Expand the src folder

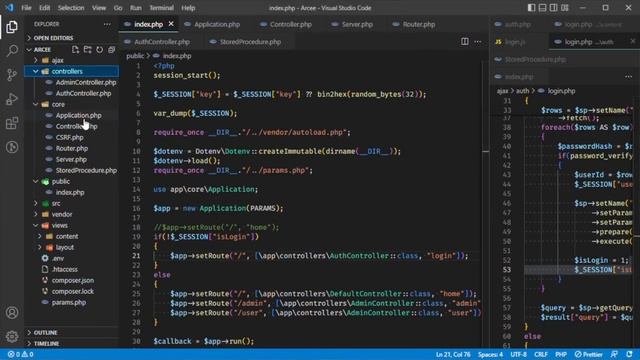coord(71,204)
